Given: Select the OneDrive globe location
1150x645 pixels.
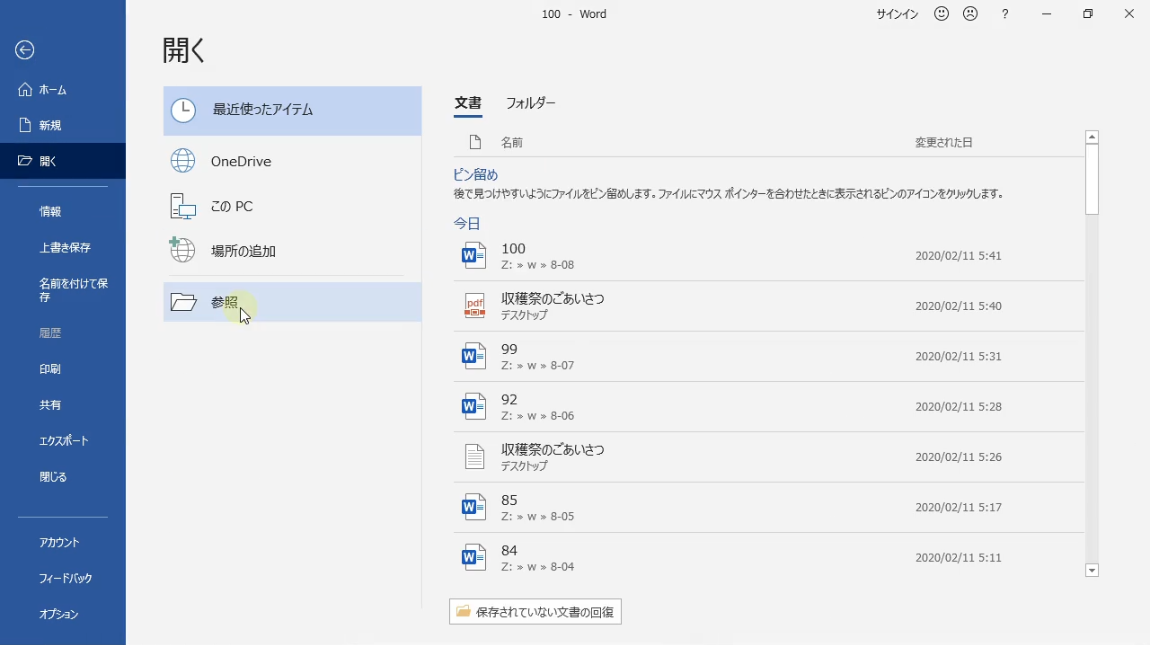Looking at the screenshot, I should coord(240,161).
